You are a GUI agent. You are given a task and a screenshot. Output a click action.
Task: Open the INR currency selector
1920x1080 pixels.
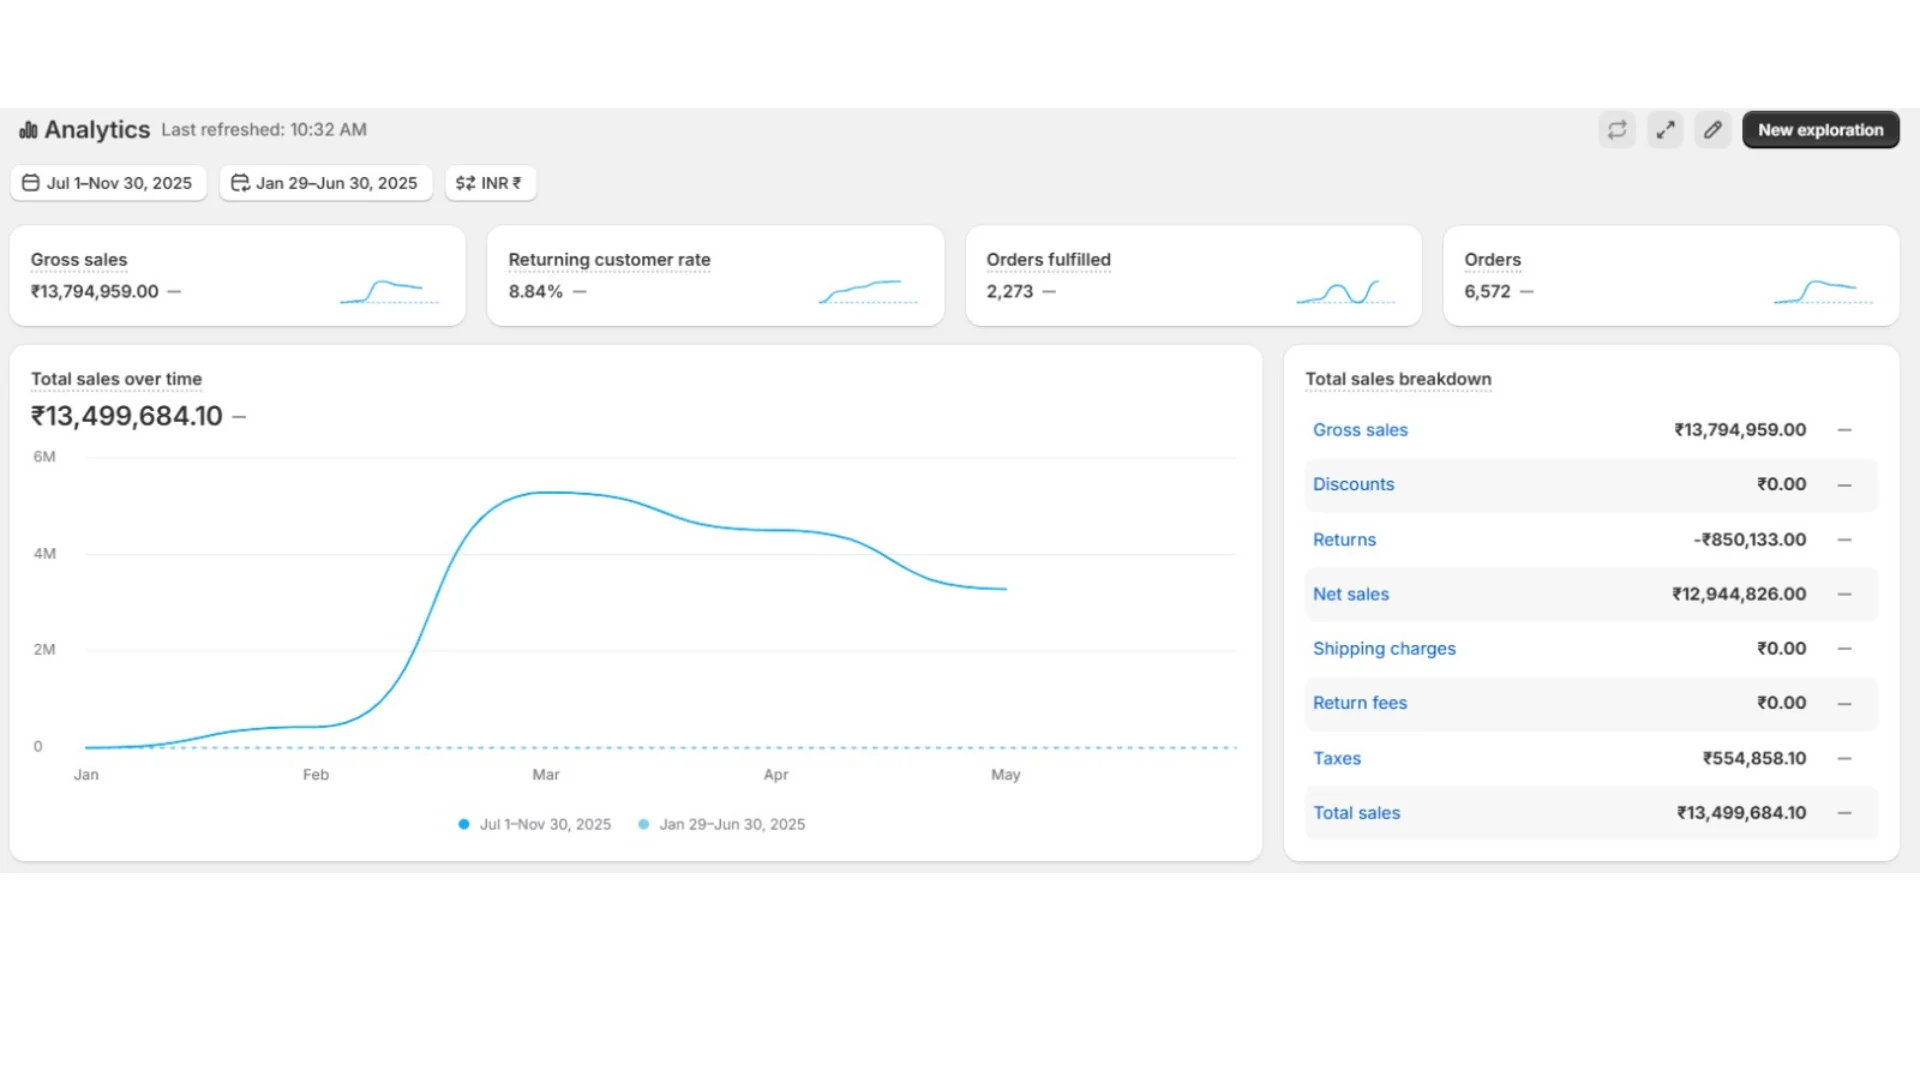490,183
